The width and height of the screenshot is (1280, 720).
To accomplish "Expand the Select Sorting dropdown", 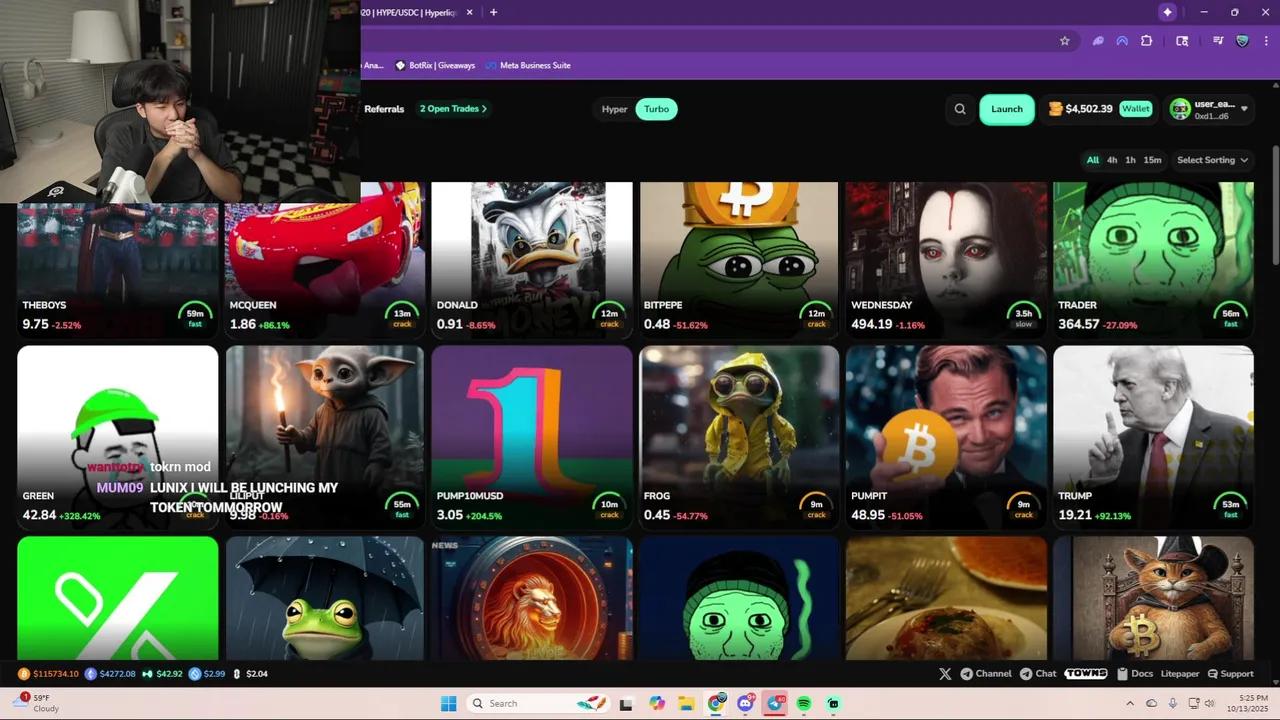I will click(x=1212, y=160).
